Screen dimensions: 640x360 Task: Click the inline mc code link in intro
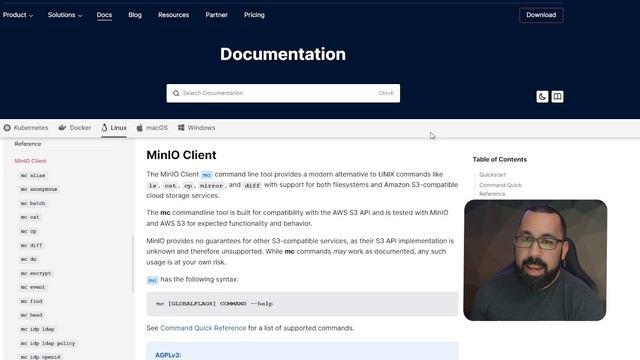coord(207,175)
